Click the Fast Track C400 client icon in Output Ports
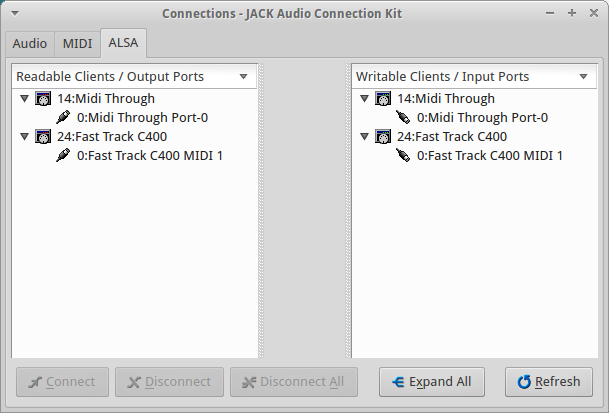Screen dimensions: 609x413 43,137
